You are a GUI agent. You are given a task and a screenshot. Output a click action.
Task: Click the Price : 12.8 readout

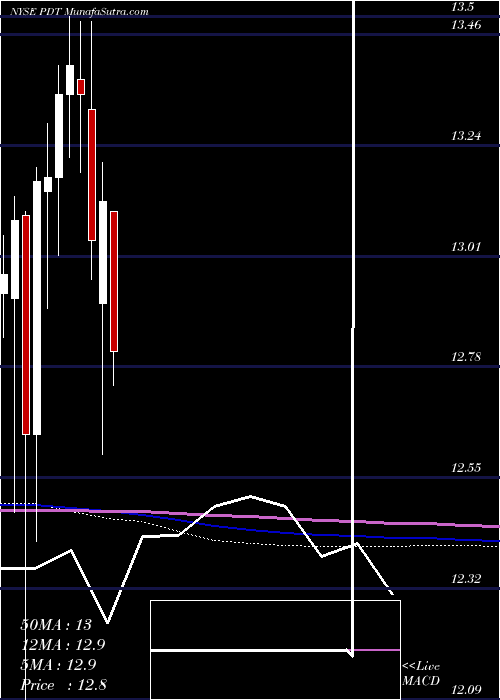pyautogui.click(x=63, y=685)
